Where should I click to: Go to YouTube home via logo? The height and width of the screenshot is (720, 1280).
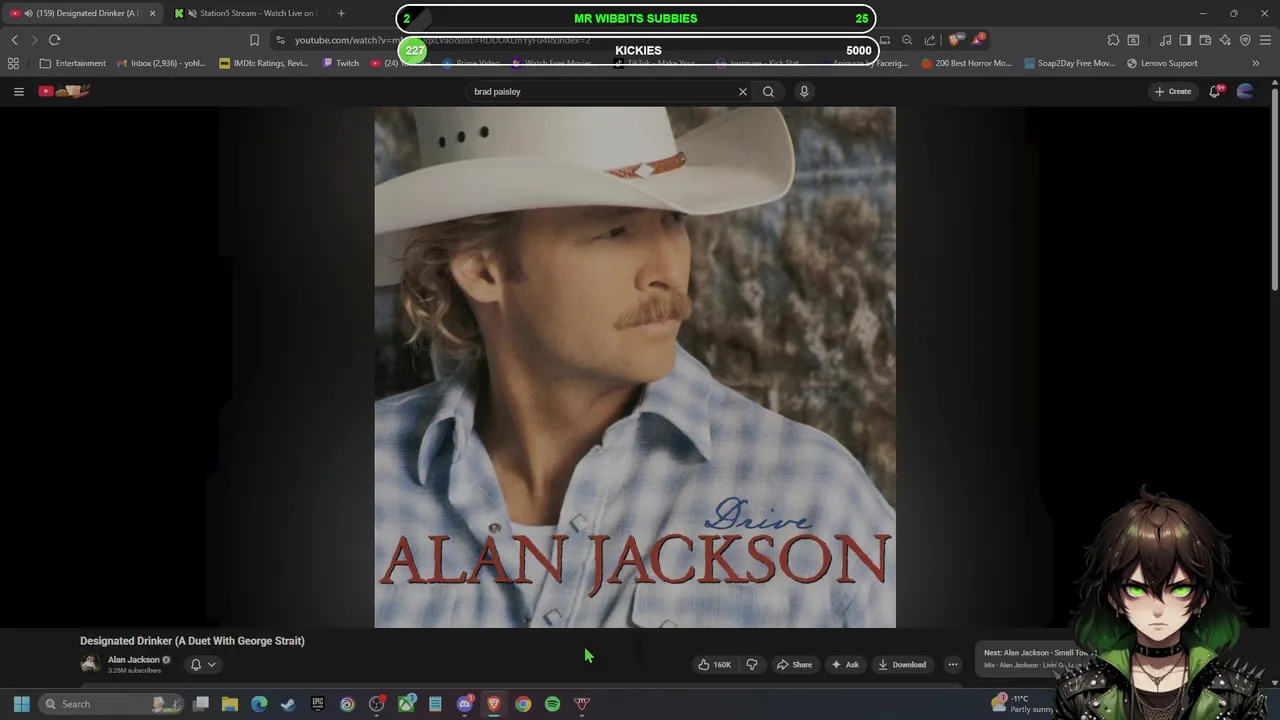(64, 91)
